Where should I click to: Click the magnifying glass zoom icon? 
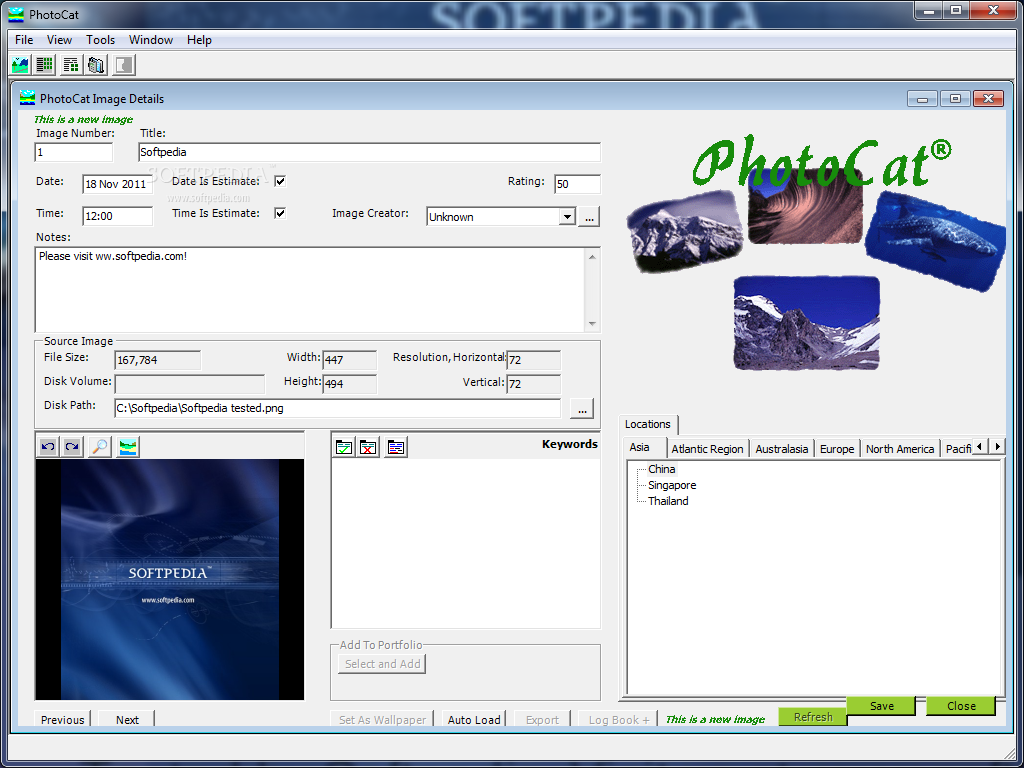click(x=99, y=447)
